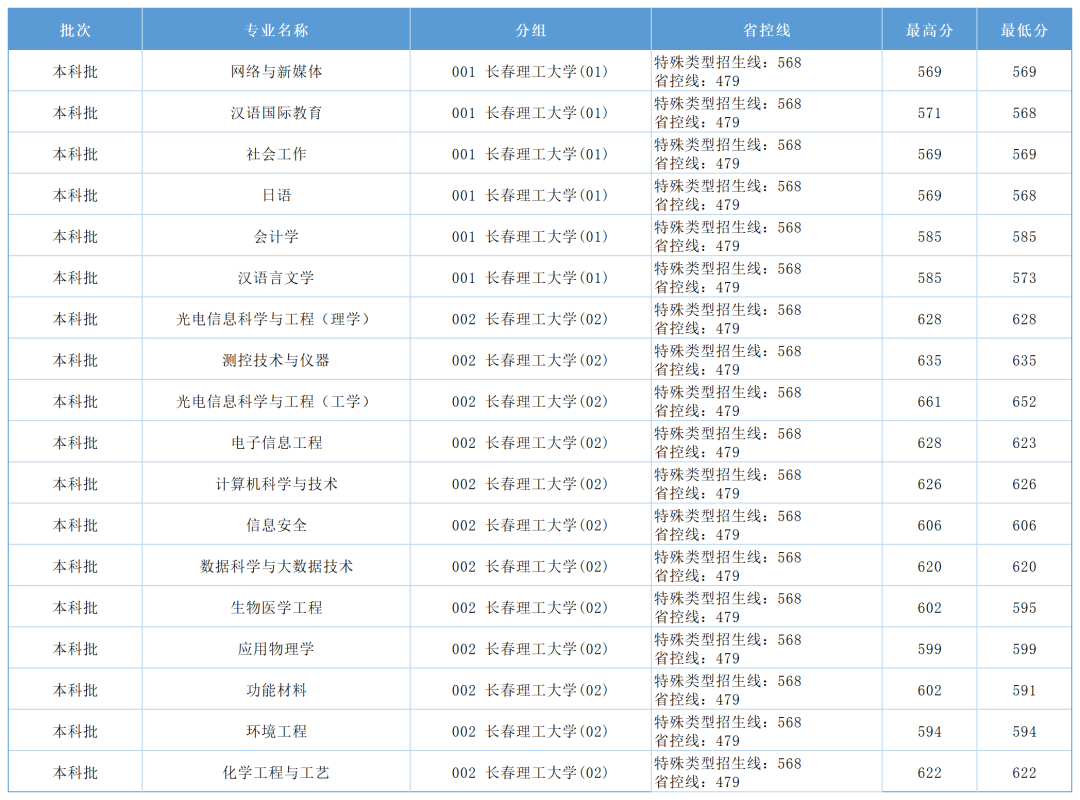Viewport: 1080px width, 800px height.
Task: Select the 测控技术与仪器 major cell
Action: tap(276, 360)
